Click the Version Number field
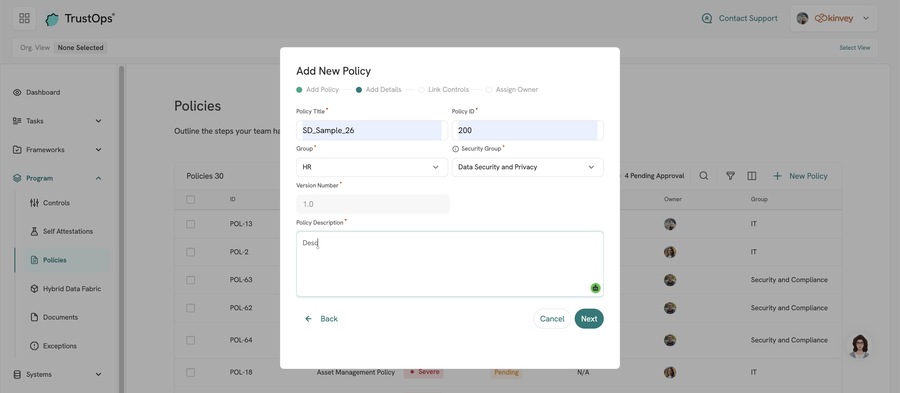900x393 pixels. (x=373, y=204)
